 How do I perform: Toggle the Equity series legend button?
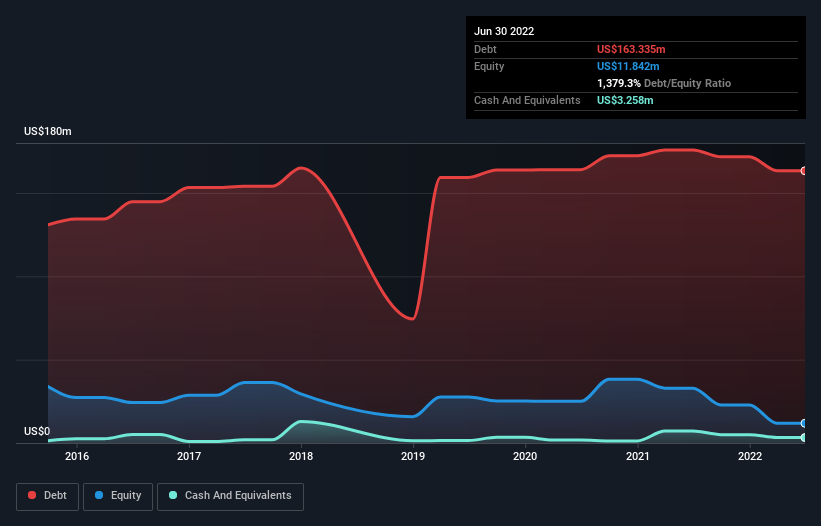tap(118, 496)
